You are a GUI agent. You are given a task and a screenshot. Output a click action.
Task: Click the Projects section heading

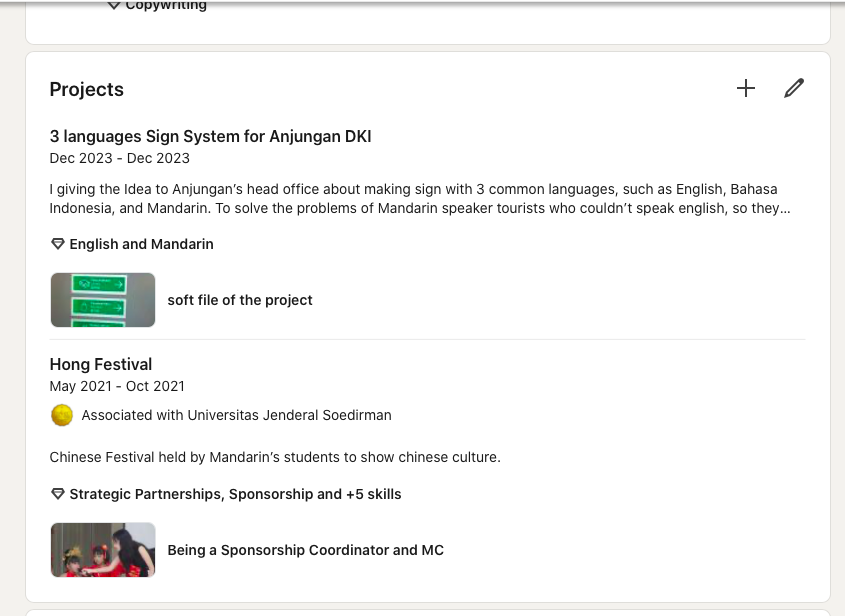pyautogui.click(x=87, y=89)
